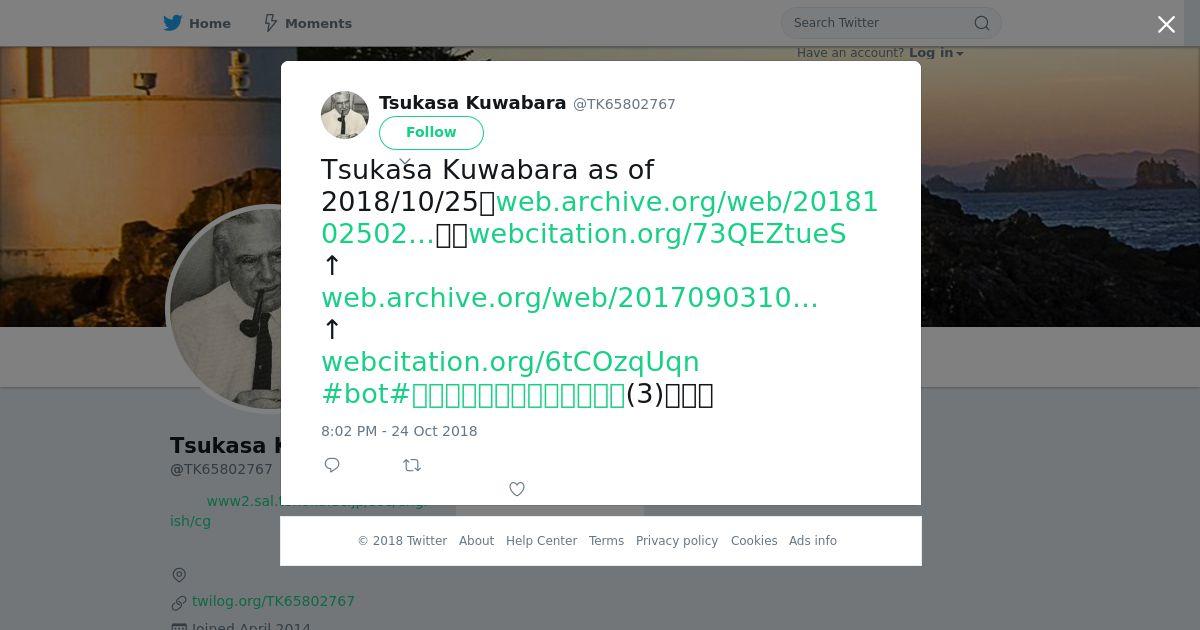Click the #bot hashtag
1200x630 pixels.
354,394
